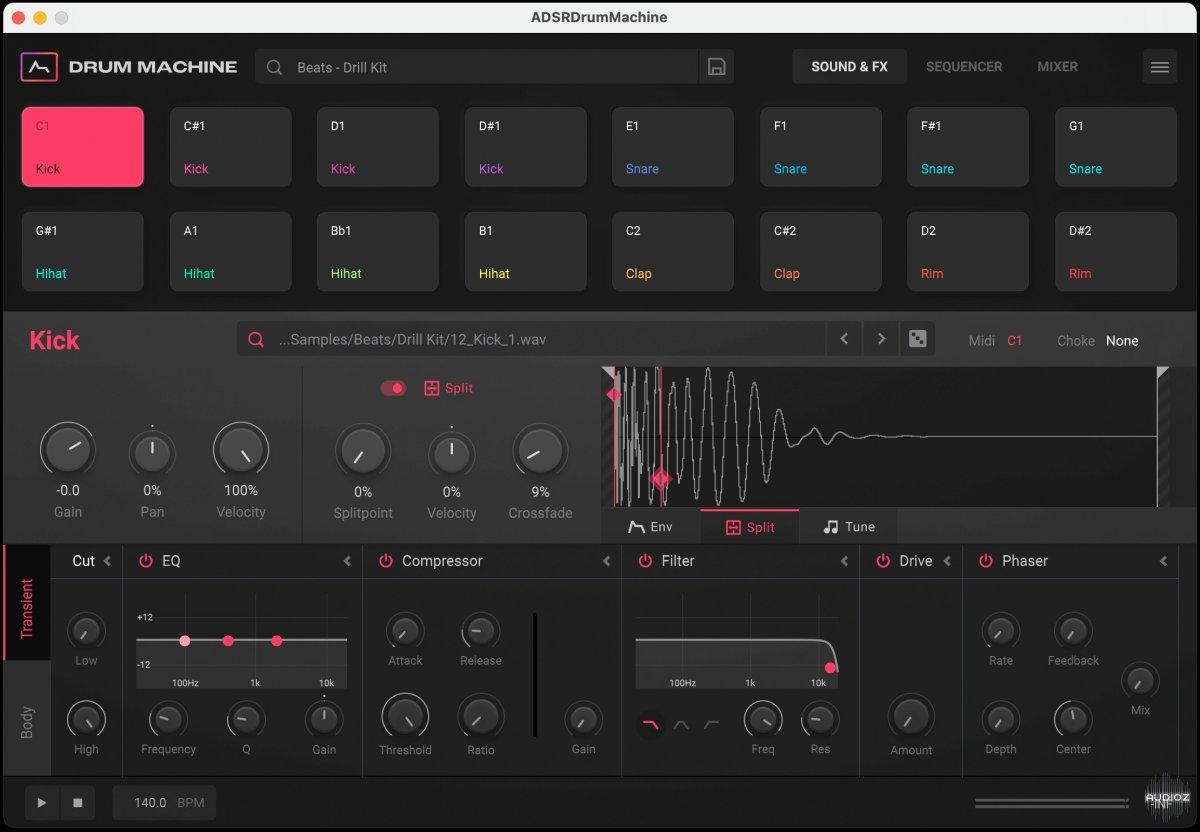Image resolution: width=1200 pixels, height=832 pixels.
Task: Click the filter cutoff point on graph
Action: 830,668
